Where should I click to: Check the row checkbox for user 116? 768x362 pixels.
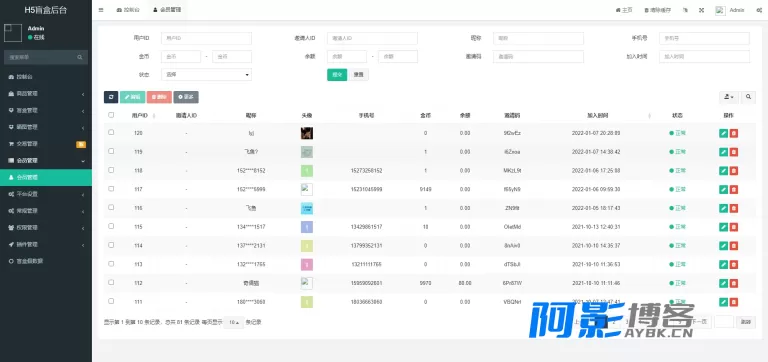point(111,207)
